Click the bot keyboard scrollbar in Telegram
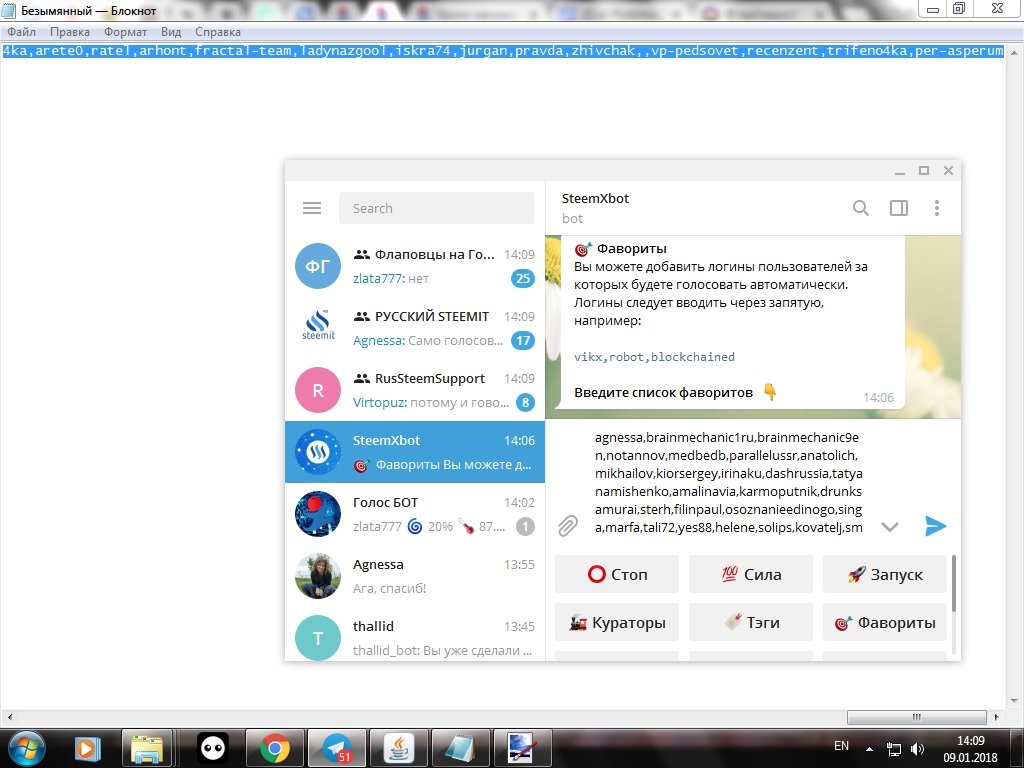The height and width of the screenshot is (768, 1024). 953,584
